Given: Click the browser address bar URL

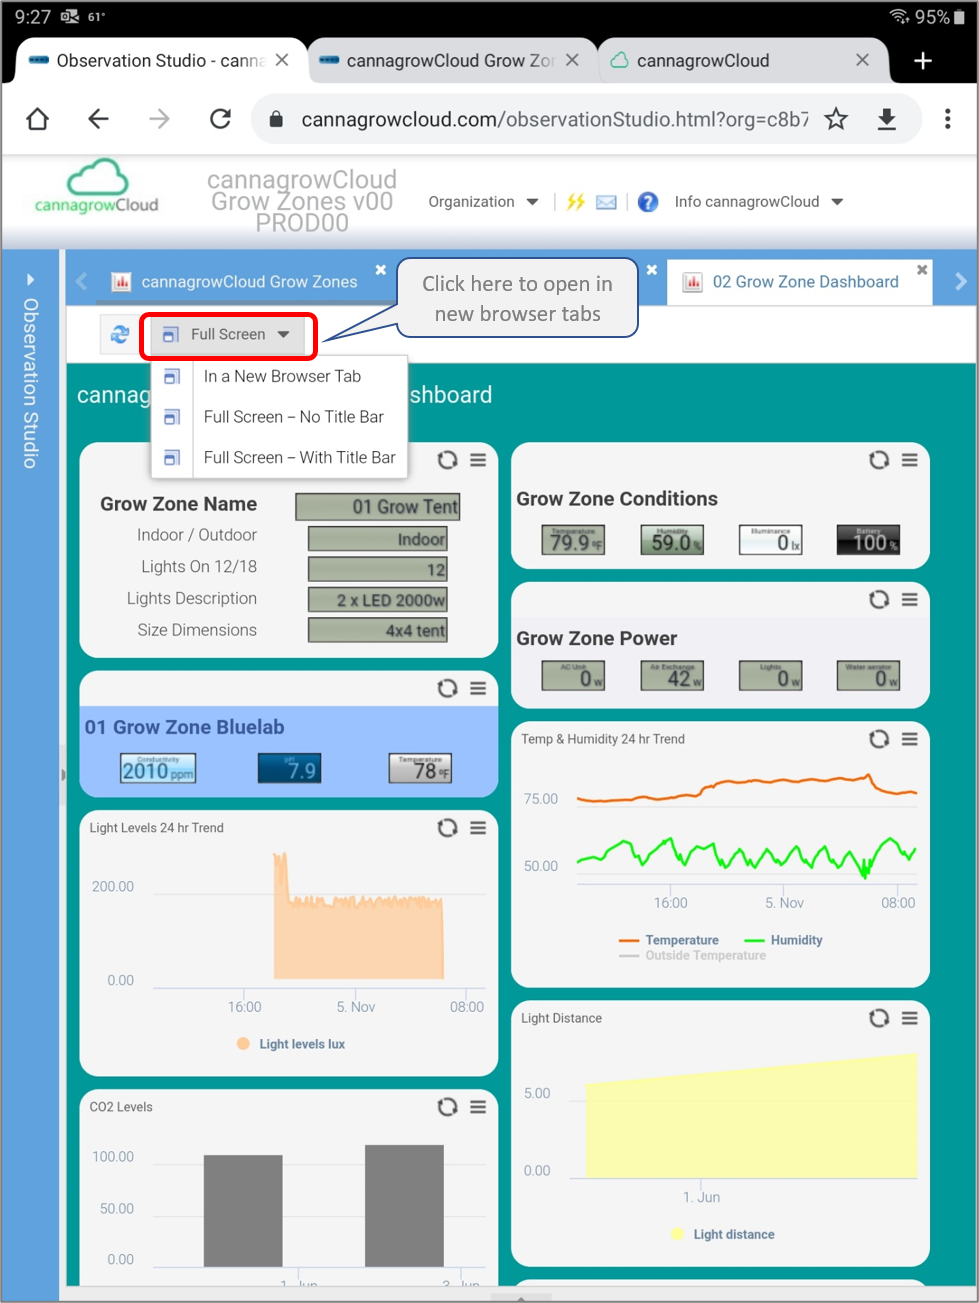Looking at the screenshot, I should click(554, 120).
